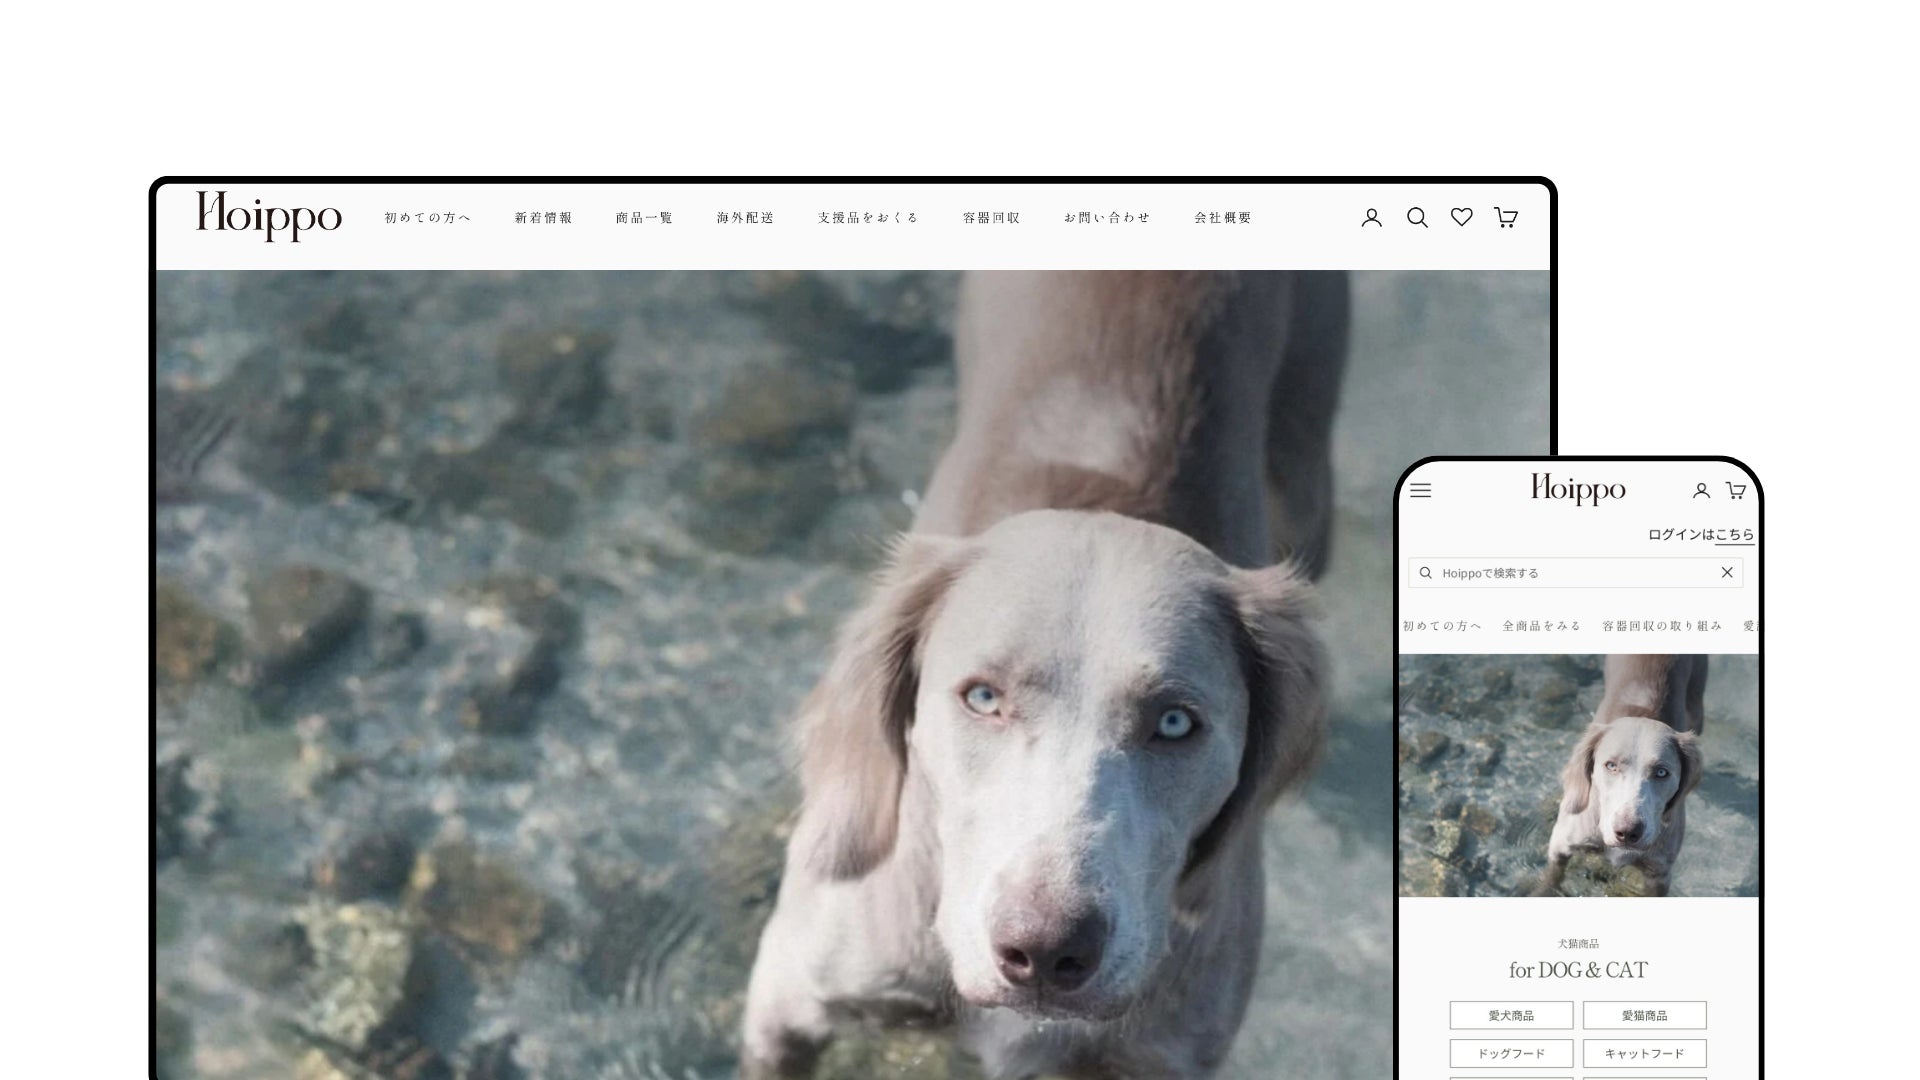
Task: Open the wishlist heart icon
Action: [1461, 217]
